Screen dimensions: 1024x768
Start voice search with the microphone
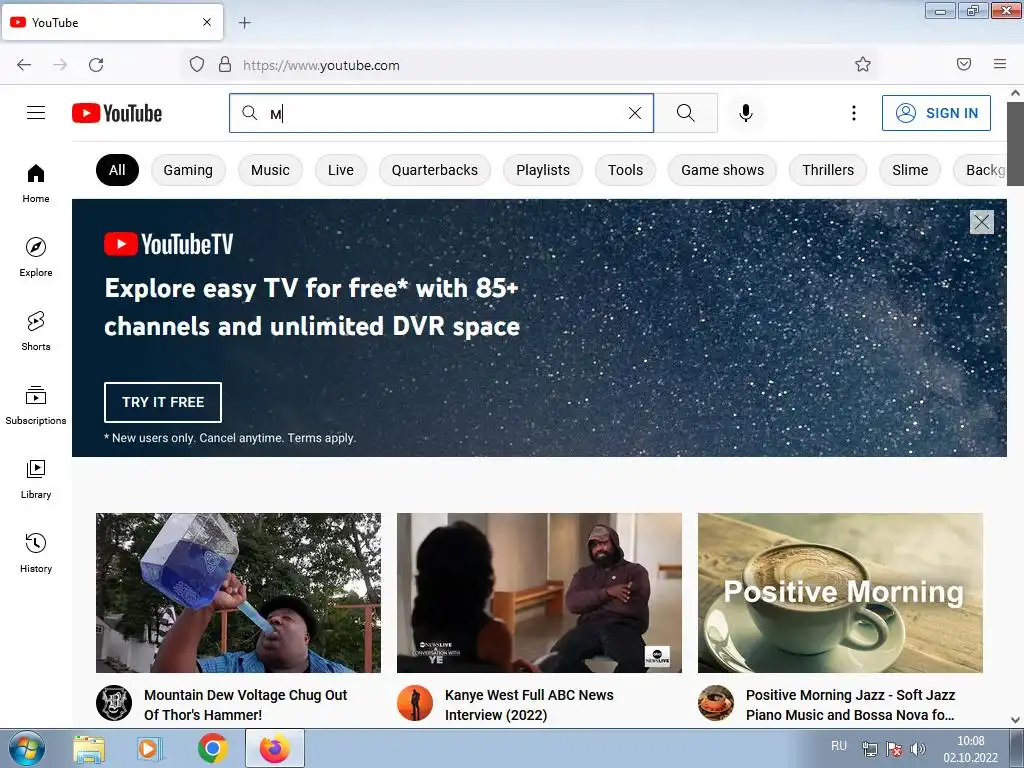click(746, 113)
